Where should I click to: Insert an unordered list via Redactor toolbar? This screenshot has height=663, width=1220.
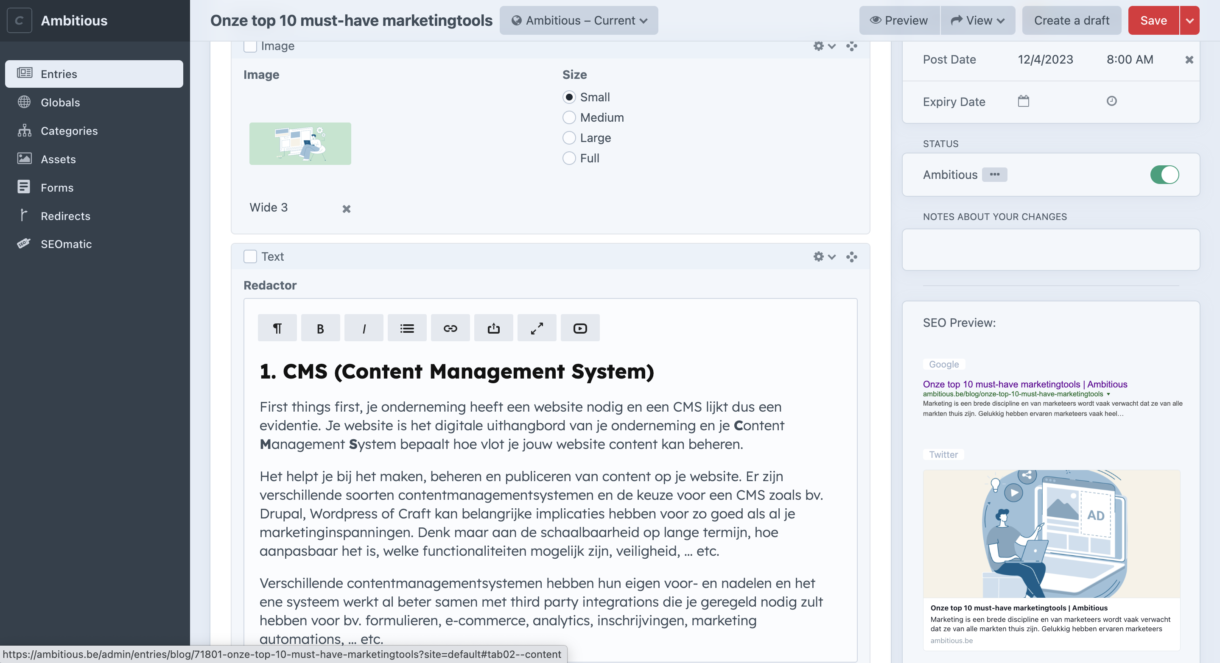tap(407, 327)
